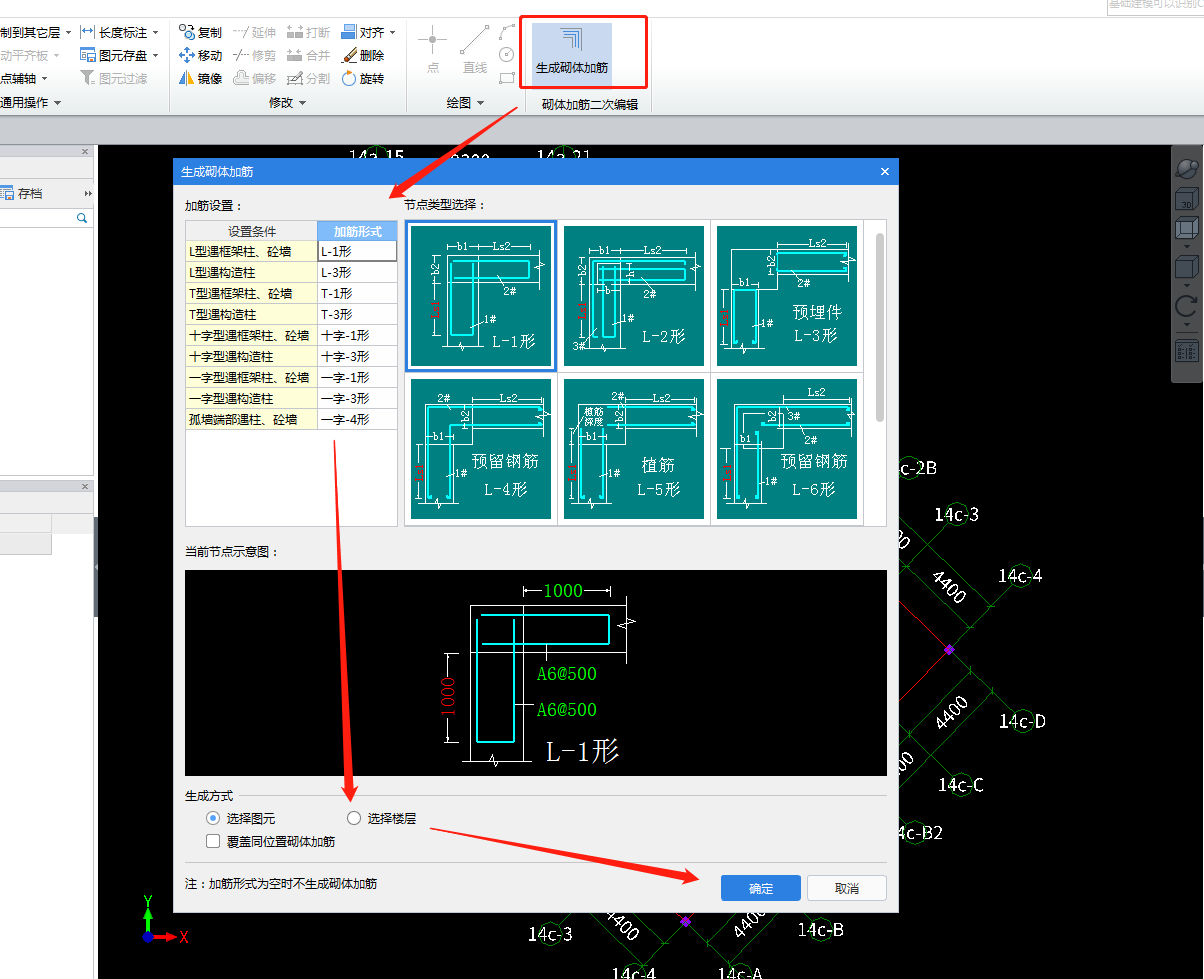This screenshot has width=1204, height=979.
Task: Click the node type list scrollbar
Action: (x=880, y=327)
